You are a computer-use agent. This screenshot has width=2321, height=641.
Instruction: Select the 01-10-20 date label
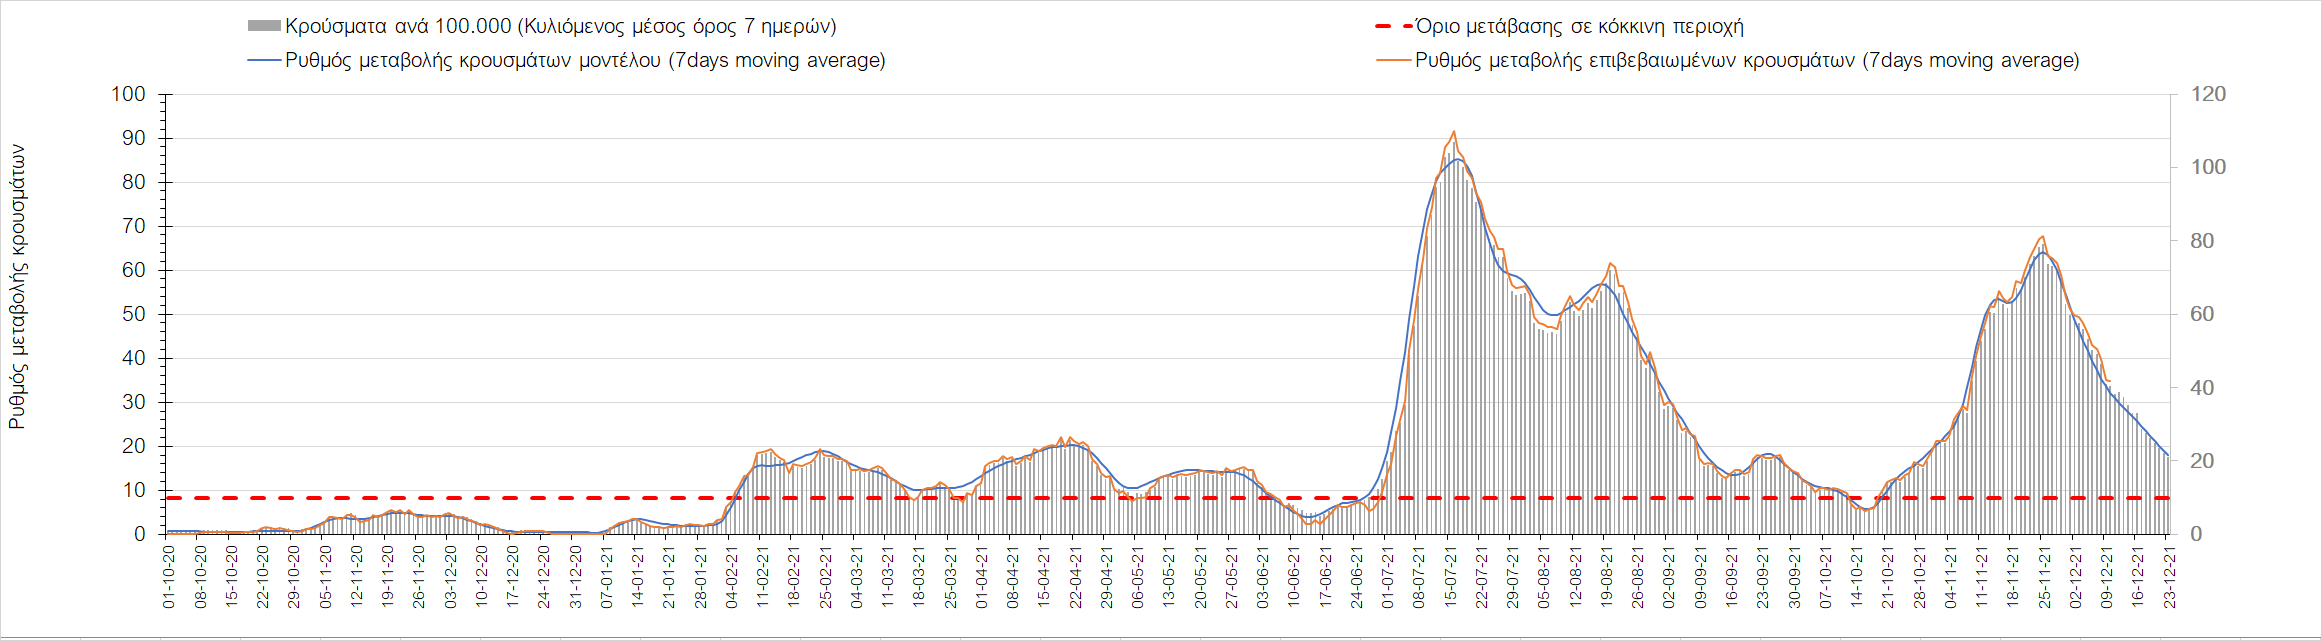click(168, 575)
